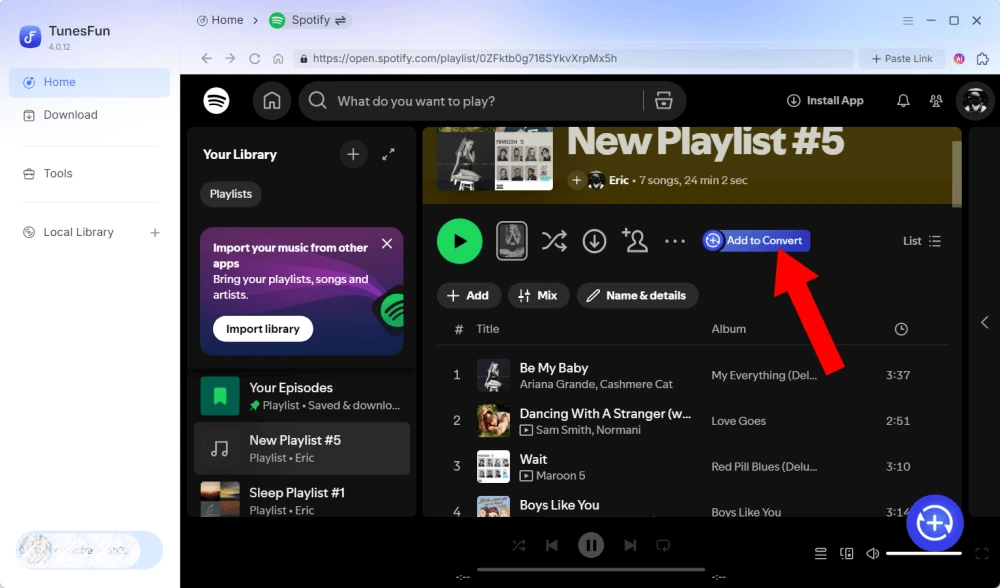Viewport: 1000px width, 588px height.
Task: Click the Add pill button
Action: point(468,296)
